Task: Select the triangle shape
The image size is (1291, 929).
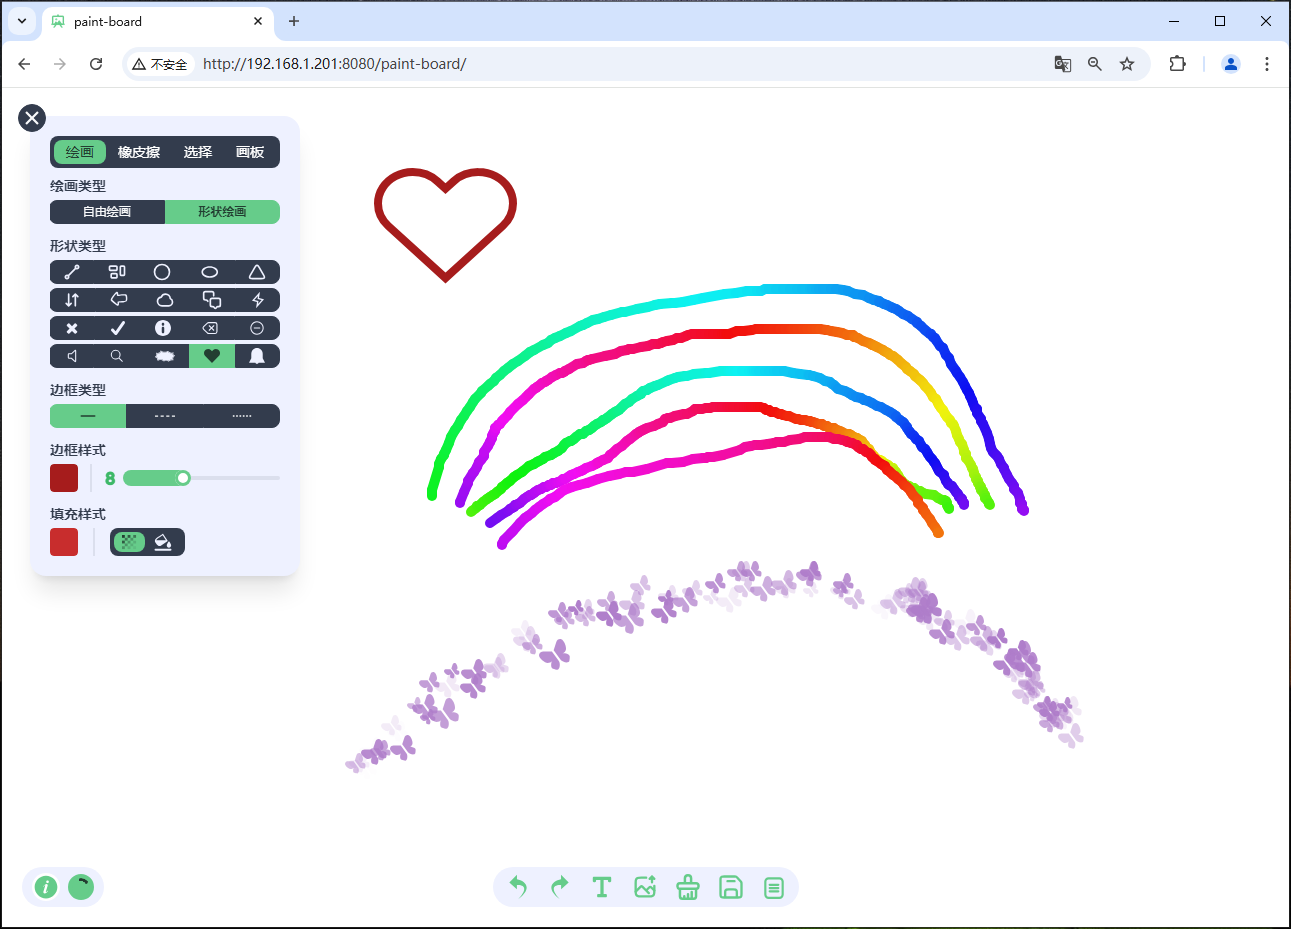Action: 257,272
